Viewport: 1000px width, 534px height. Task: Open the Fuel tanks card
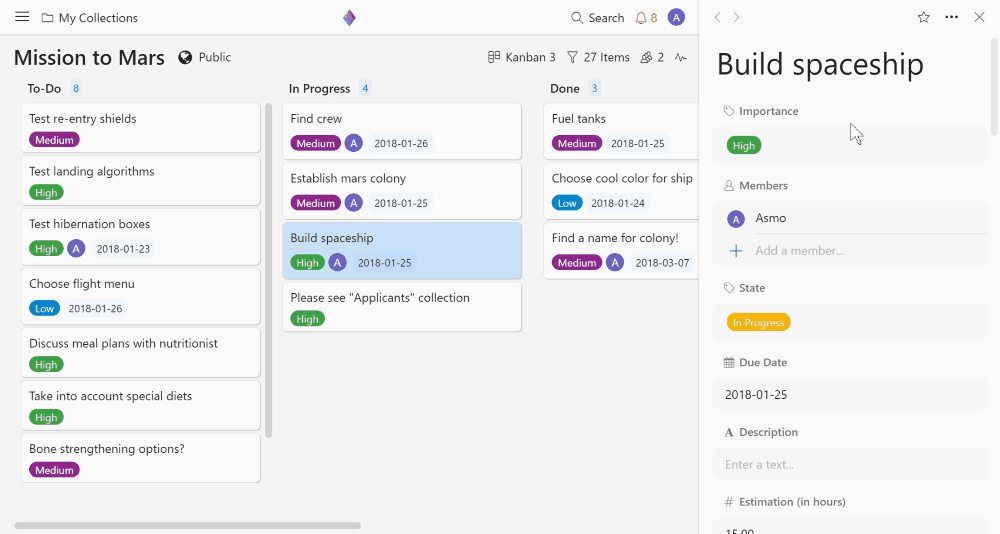click(622, 131)
